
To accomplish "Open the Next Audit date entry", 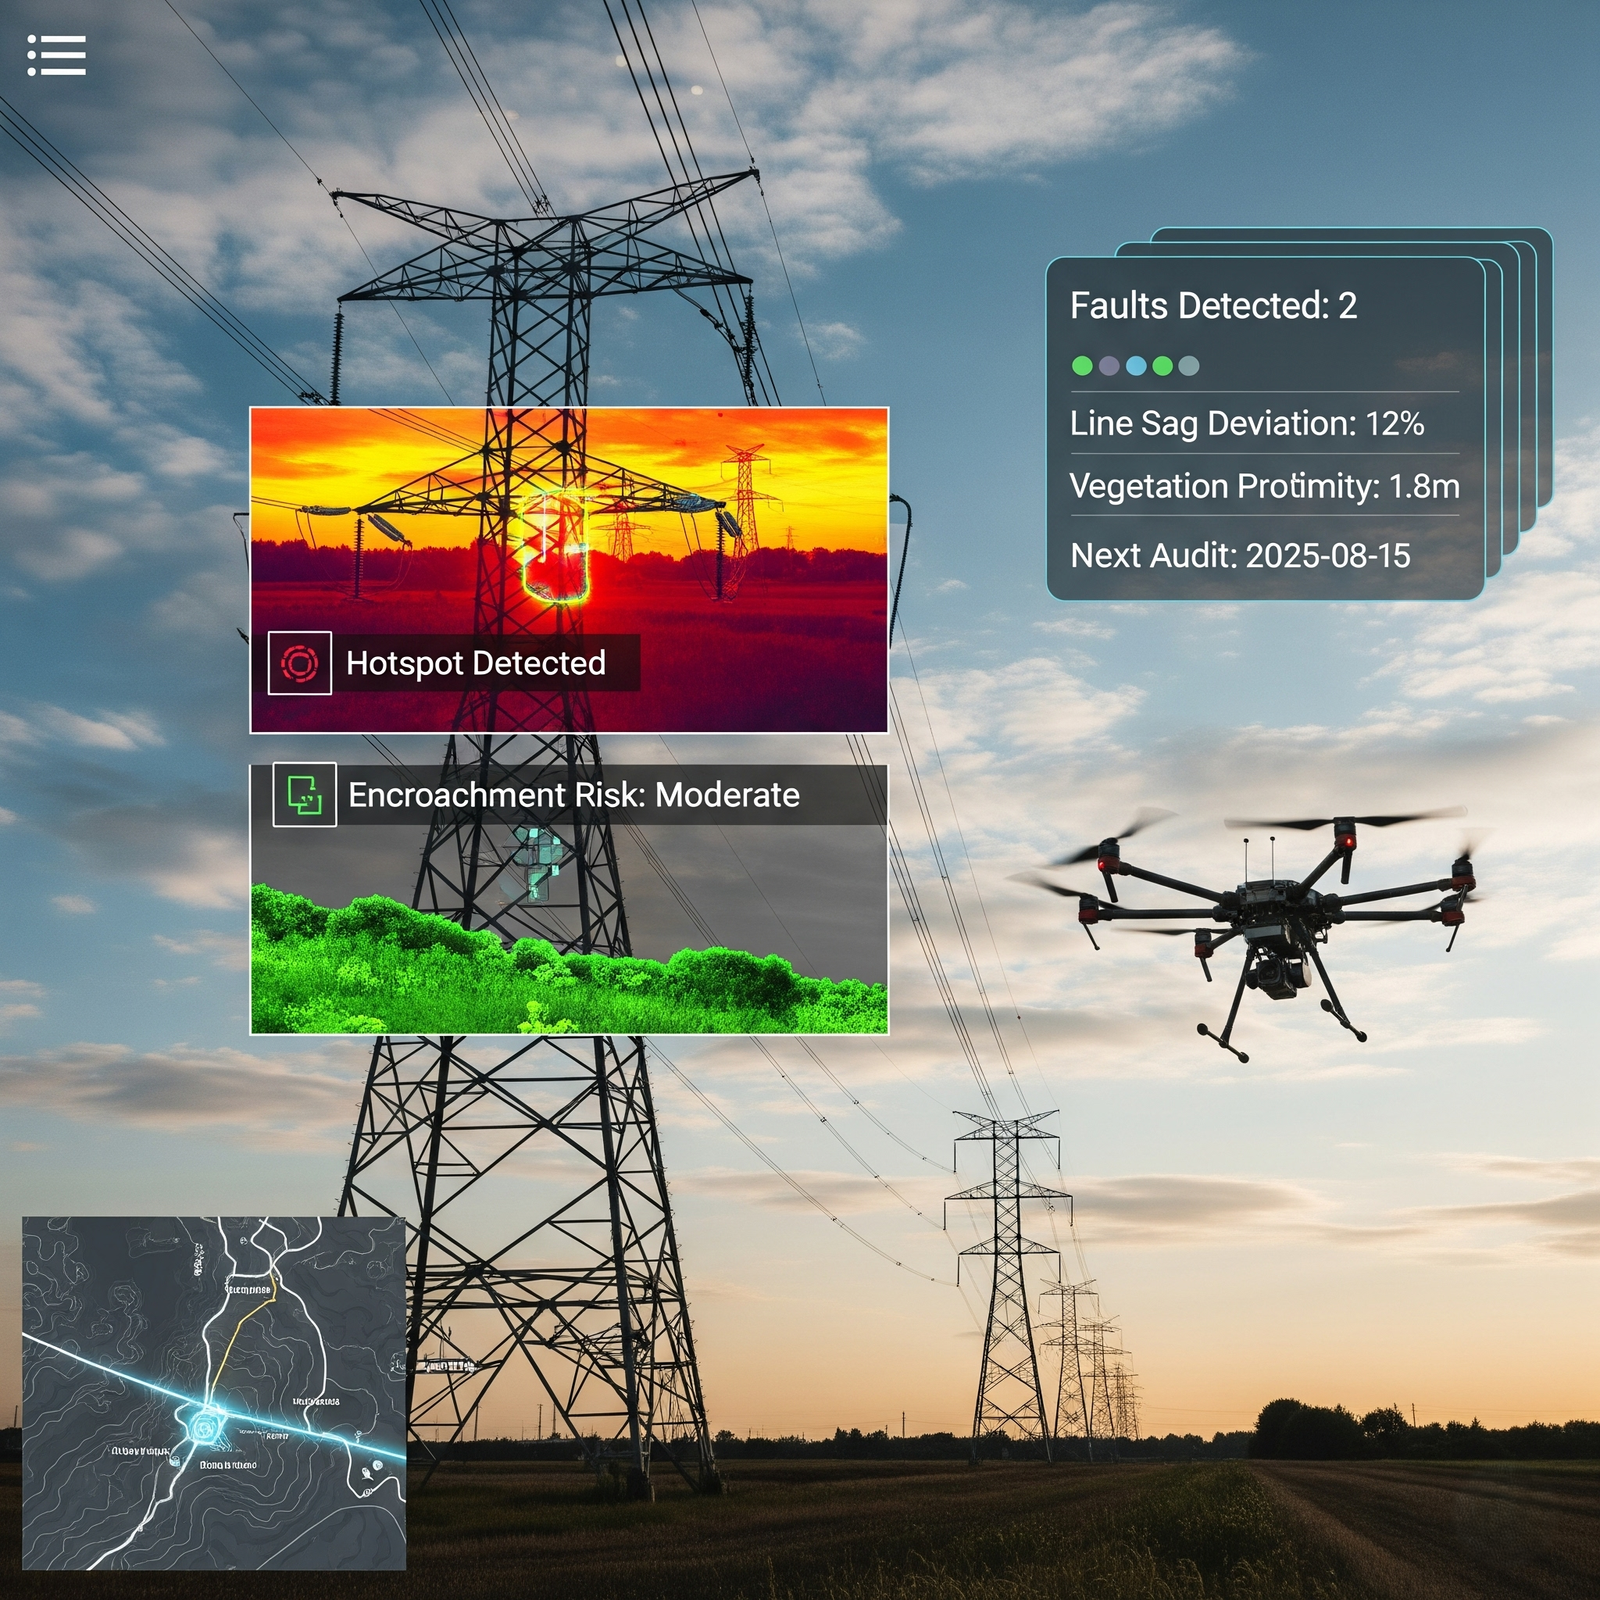I will [x=1240, y=556].
